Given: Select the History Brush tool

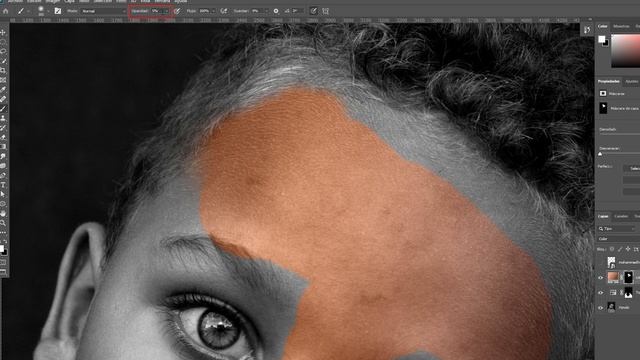Looking at the screenshot, I should [3, 128].
